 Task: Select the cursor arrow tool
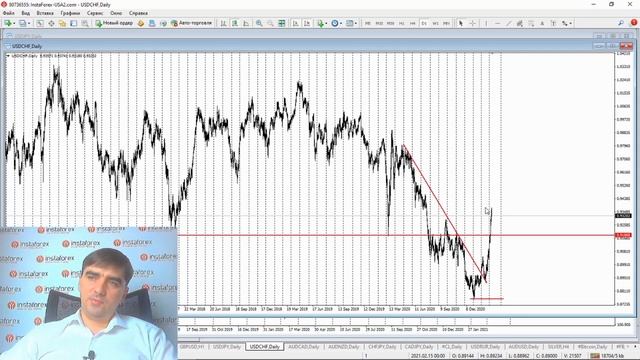click(461, 23)
